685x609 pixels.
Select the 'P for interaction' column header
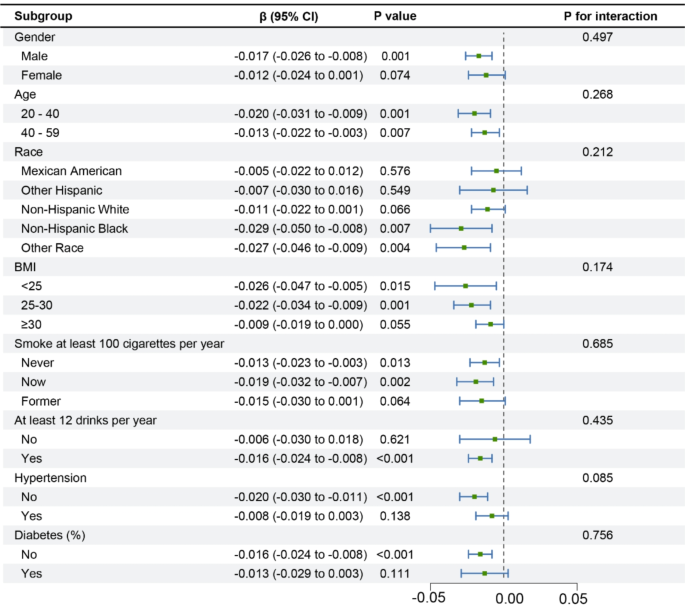[x=611, y=17]
